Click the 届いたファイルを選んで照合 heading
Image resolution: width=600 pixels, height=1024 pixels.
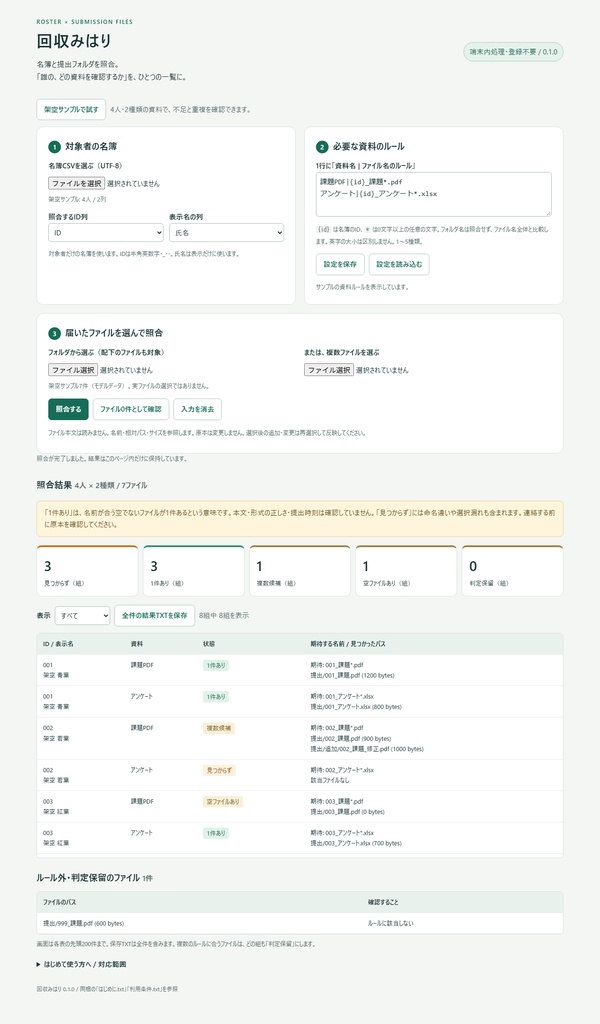pyautogui.click(x=114, y=333)
